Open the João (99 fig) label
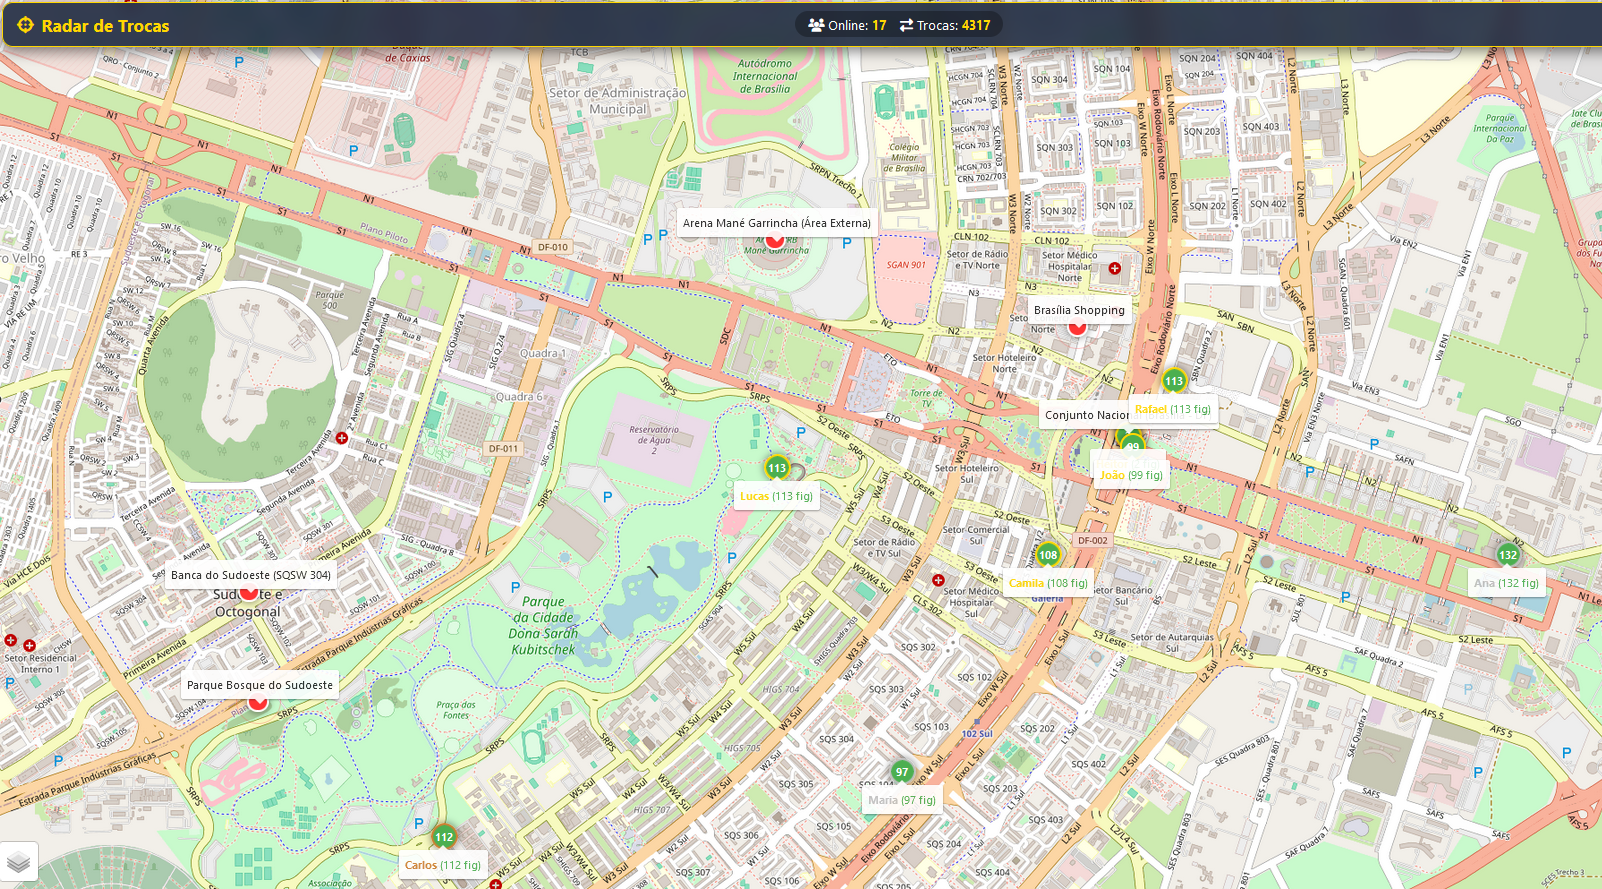The width and height of the screenshot is (1602, 889). tap(1131, 475)
